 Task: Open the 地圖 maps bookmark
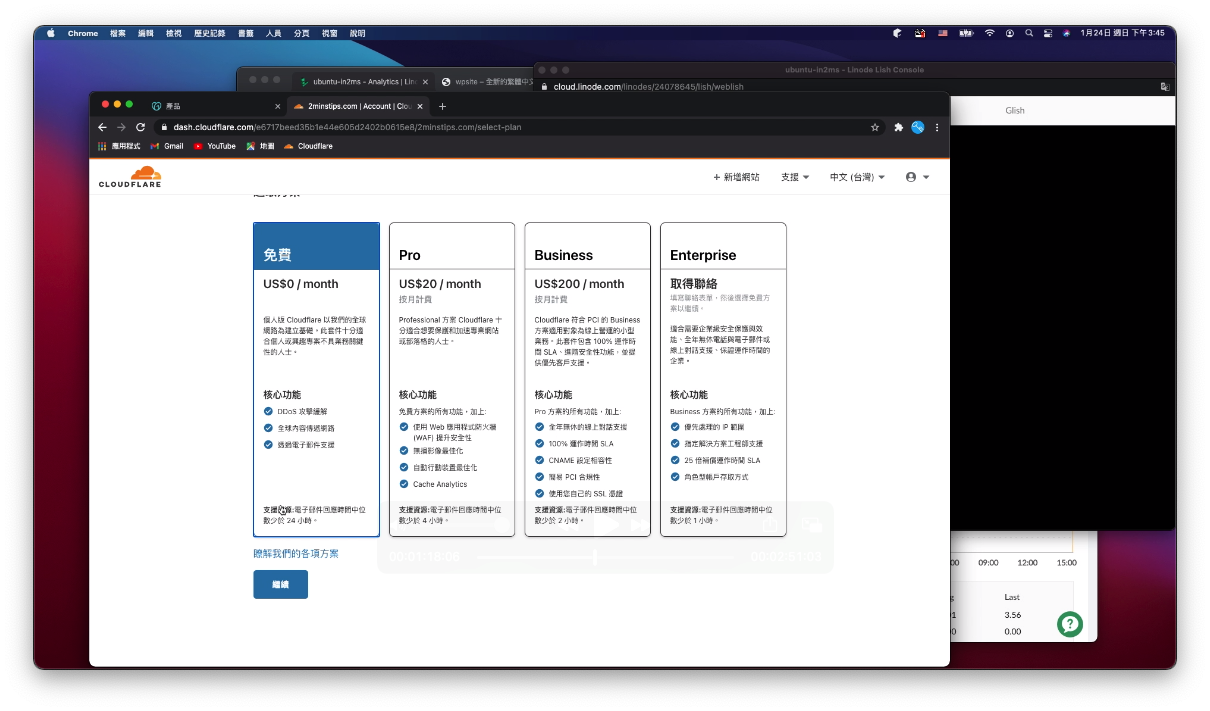(260, 146)
